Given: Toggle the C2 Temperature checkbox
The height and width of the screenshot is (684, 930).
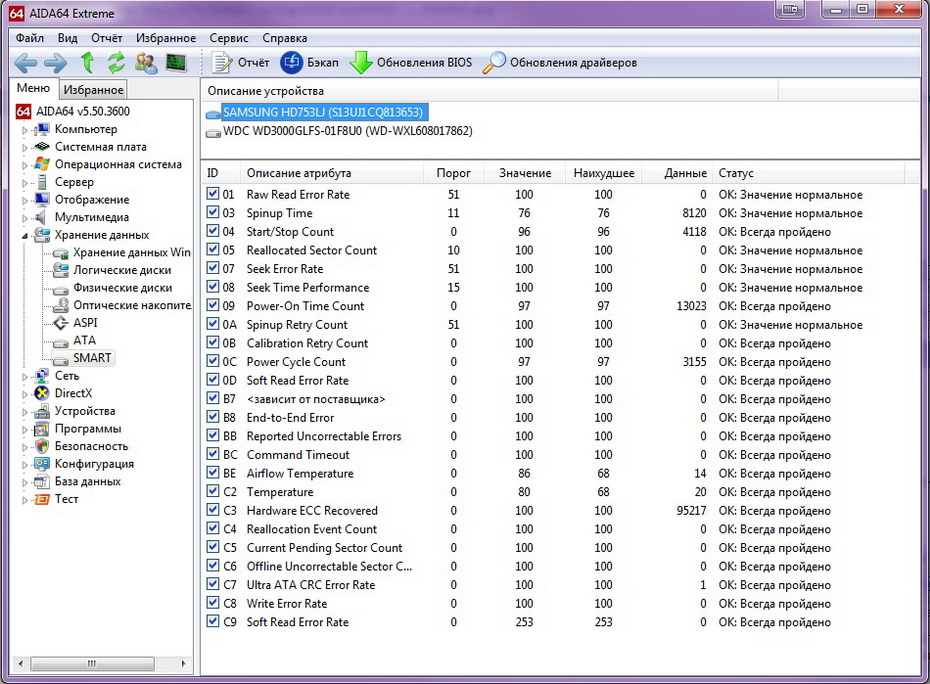Looking at the screenshot, I should (x=213, y=491).
